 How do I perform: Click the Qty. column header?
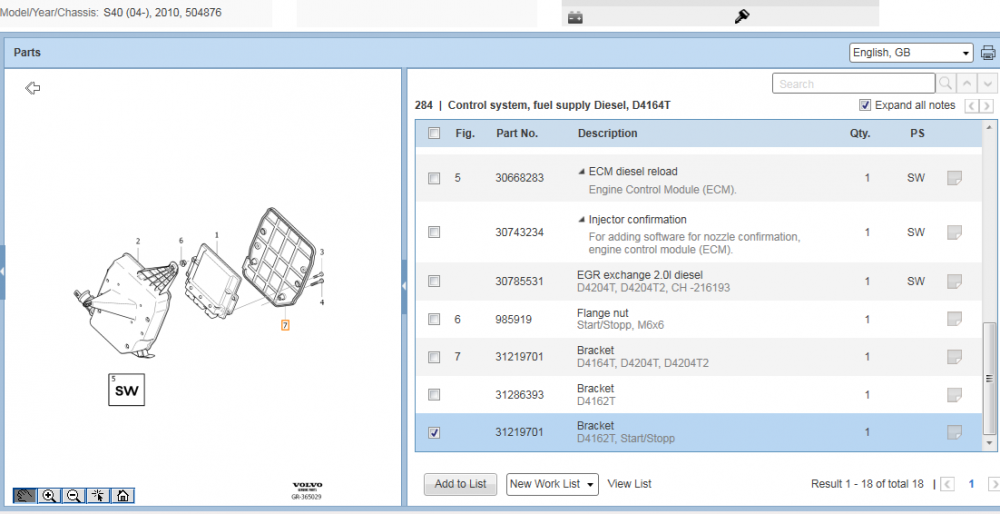point(860,133)
